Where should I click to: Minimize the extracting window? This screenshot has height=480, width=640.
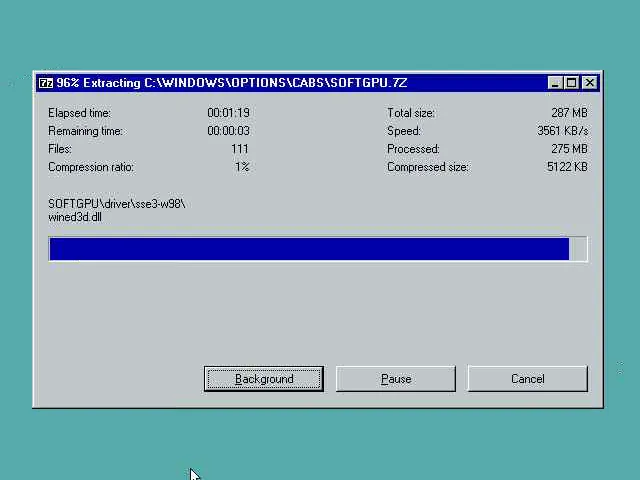click(555, 83)
